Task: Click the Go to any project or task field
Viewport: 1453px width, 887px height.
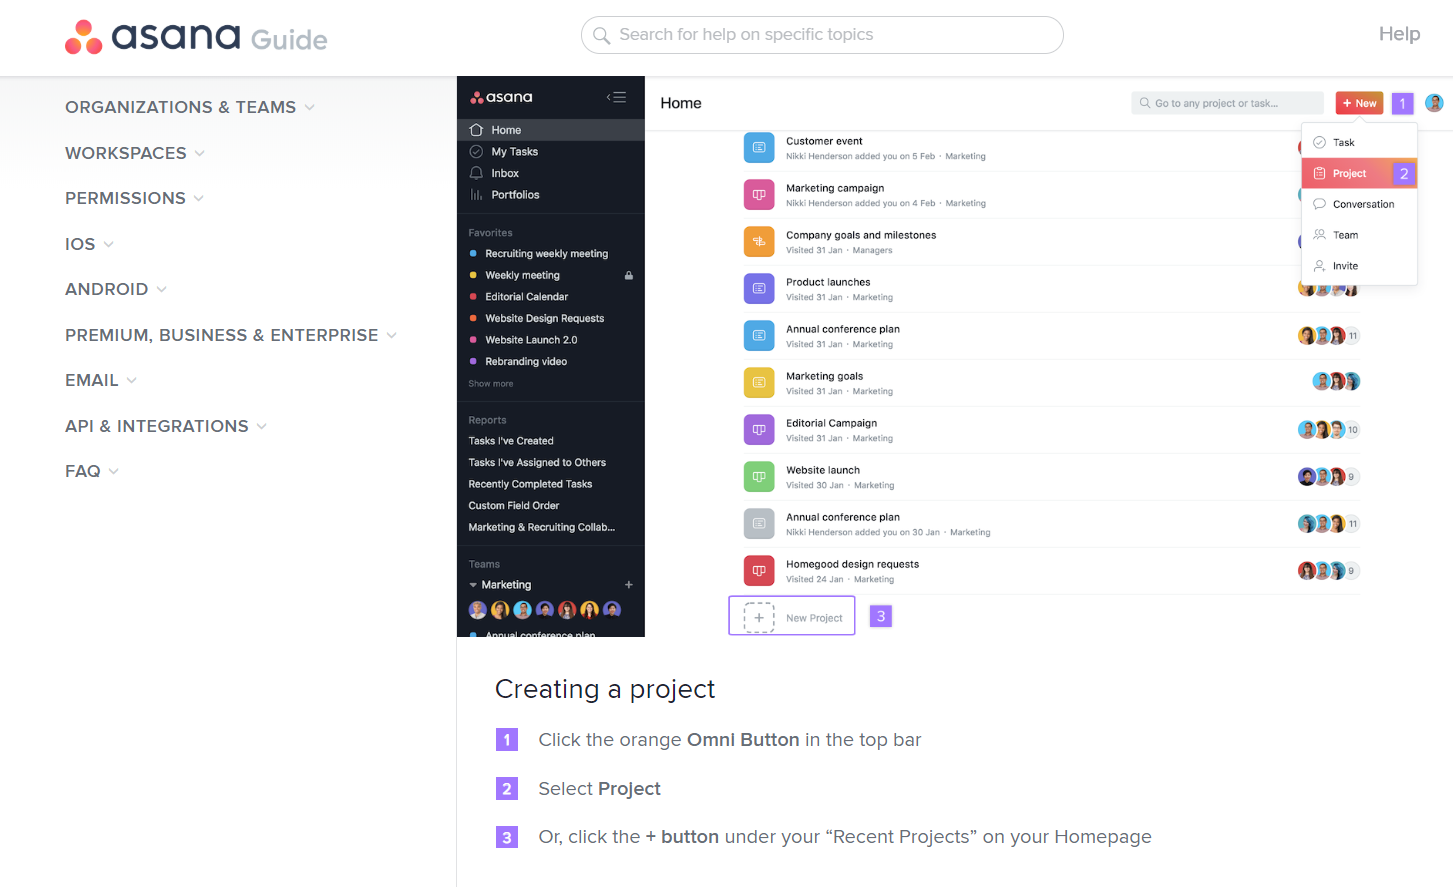Action: point(1227,103)
